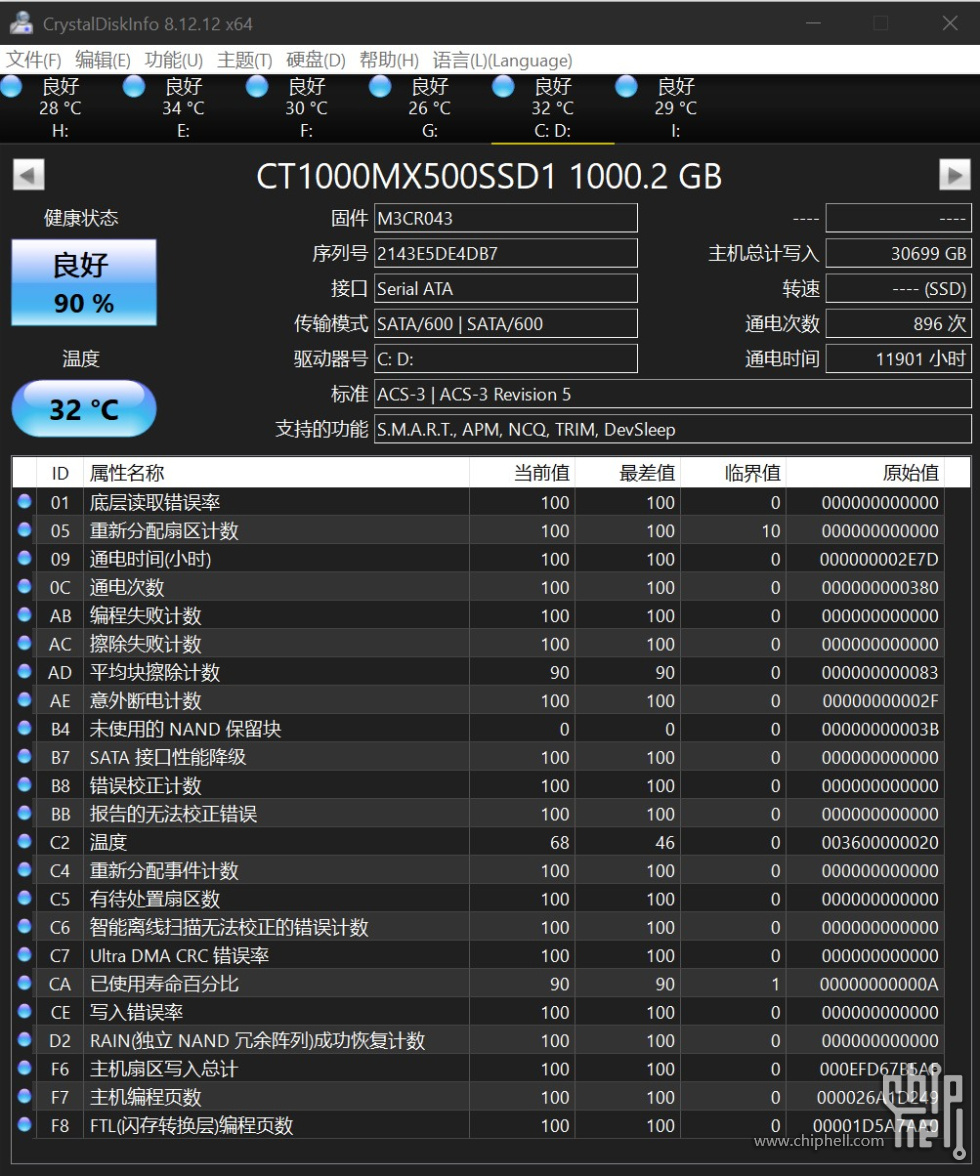Click status icon of row AE 意外断电计数
The image size is (980, 1176).
click(x=25, y=699)
